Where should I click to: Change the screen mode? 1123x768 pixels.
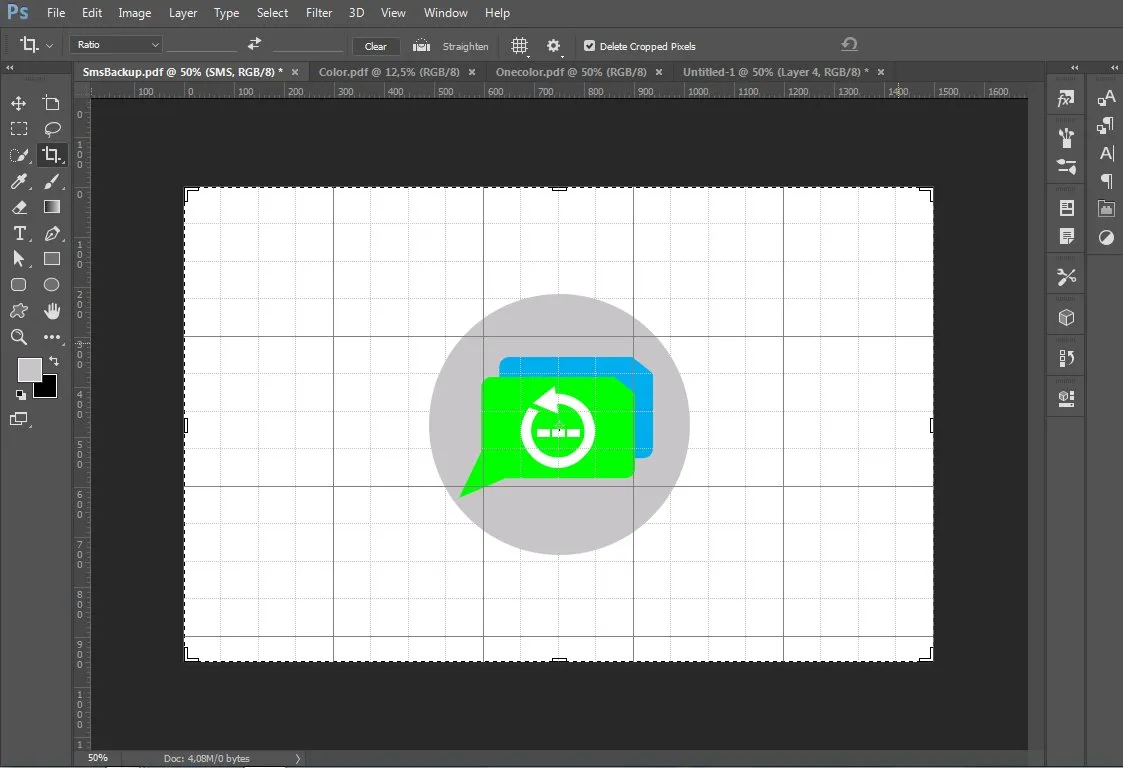click(x=19, y=419)
